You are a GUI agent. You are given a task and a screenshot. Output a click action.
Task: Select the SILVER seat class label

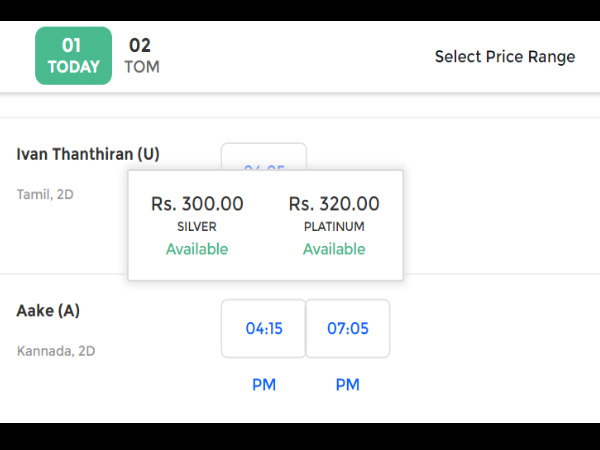tap(197, 227)
